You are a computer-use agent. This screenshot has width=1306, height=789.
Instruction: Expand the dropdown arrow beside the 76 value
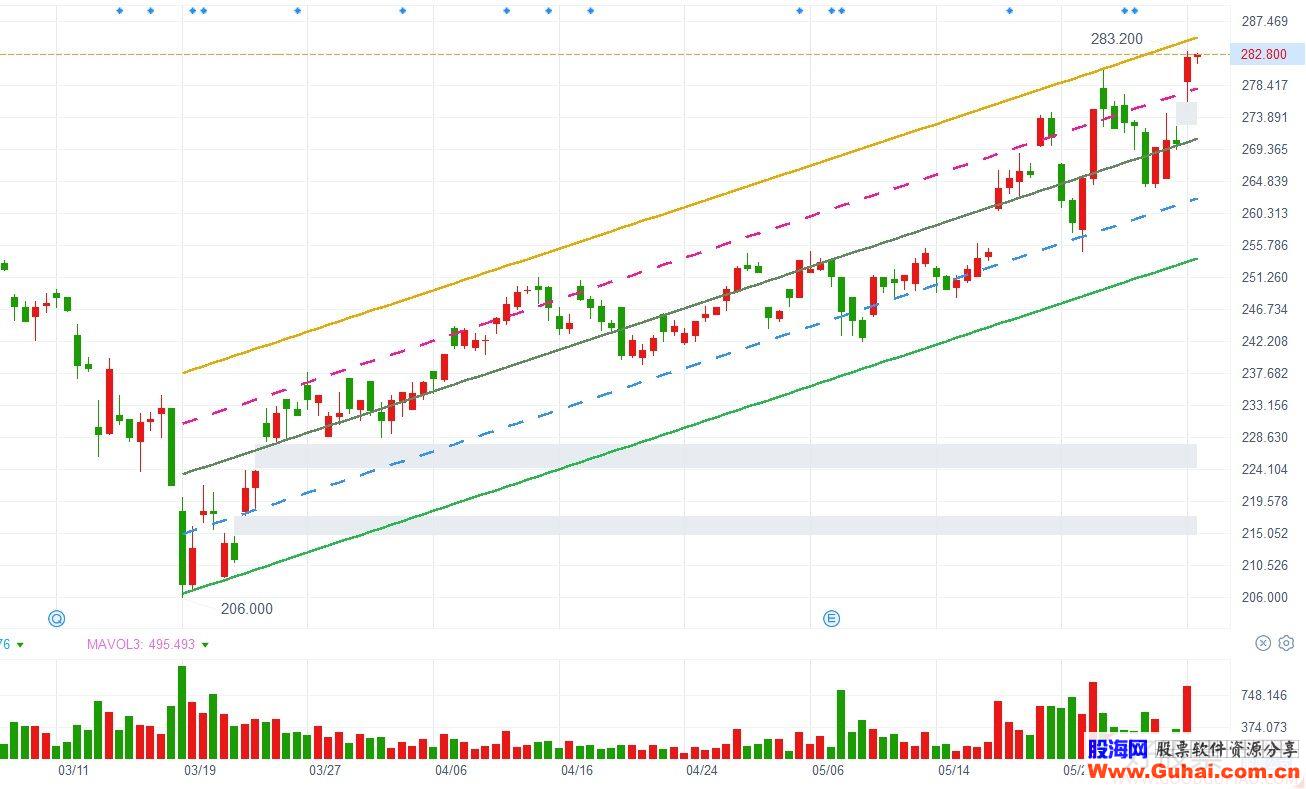[x=19, y=645]
